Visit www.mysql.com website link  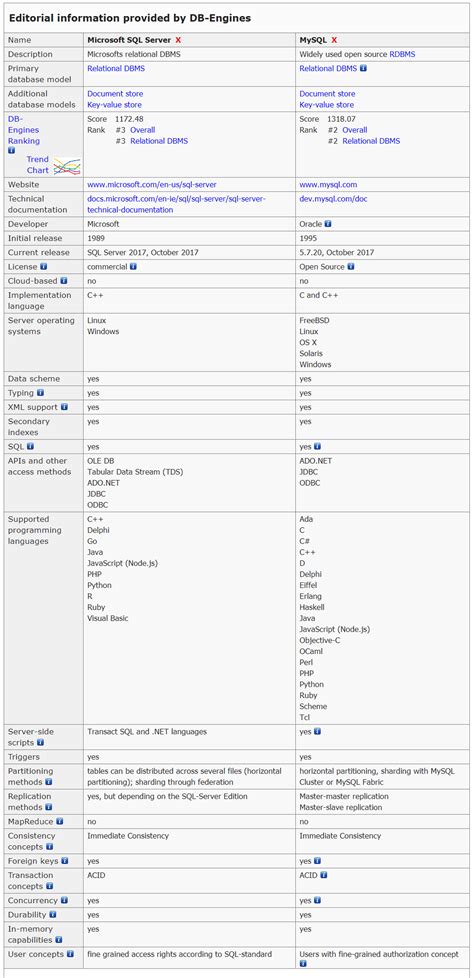[x=328, y=185]
